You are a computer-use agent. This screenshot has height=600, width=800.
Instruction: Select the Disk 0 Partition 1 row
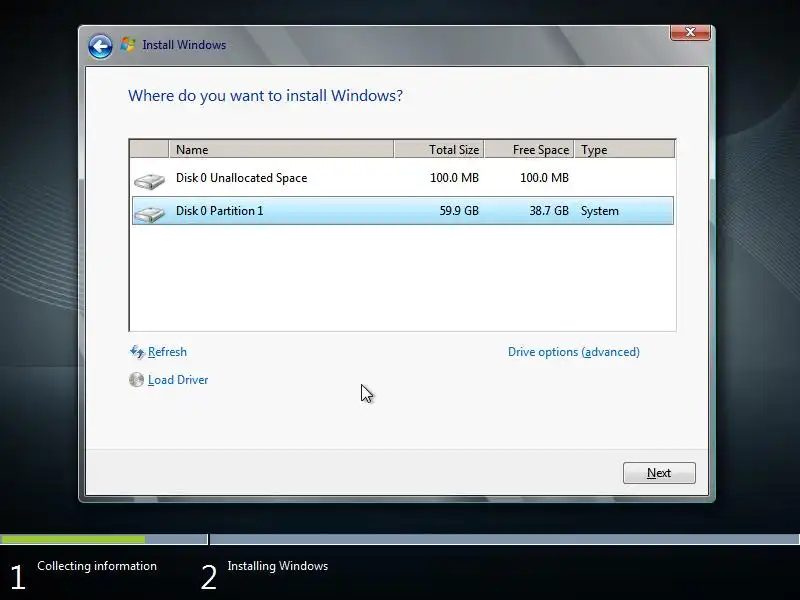[x=403, y=211]
